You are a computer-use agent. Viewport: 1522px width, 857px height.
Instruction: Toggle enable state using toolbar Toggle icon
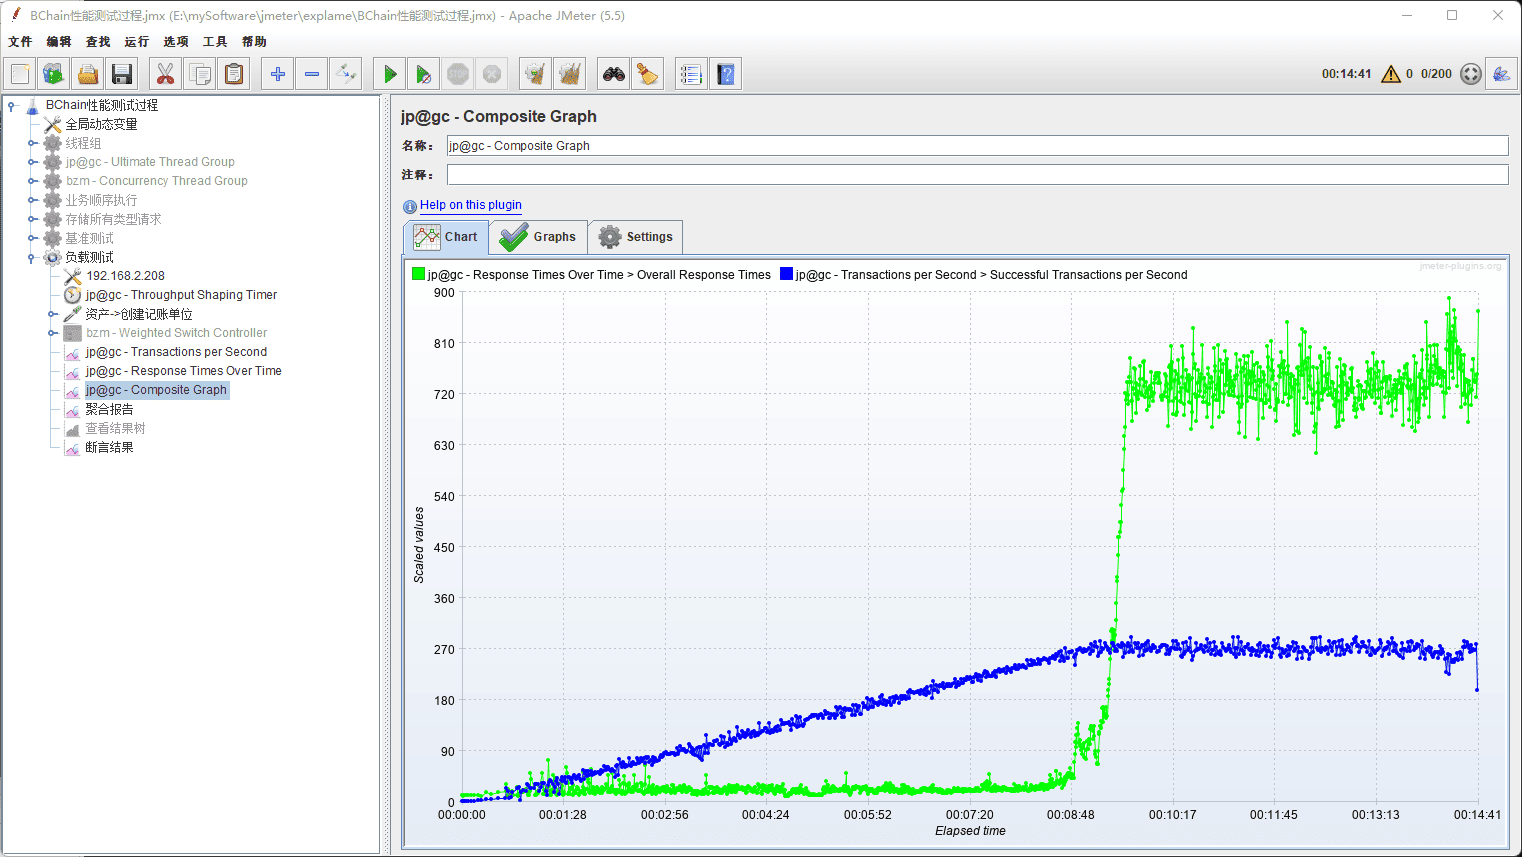pyautogui.click(x=346, y=74)
